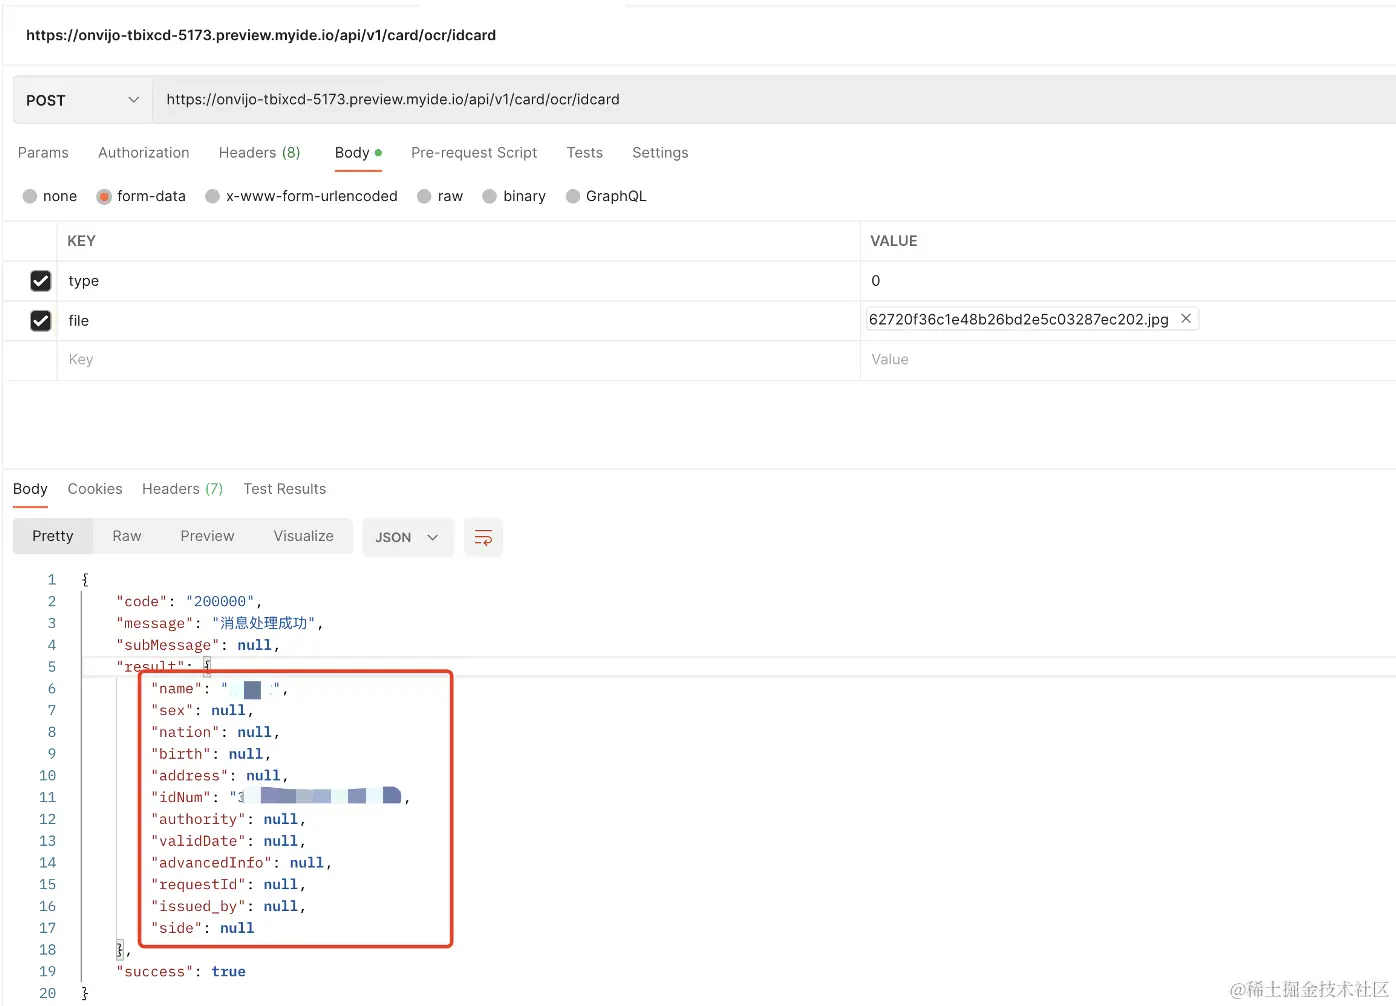Click the "sex": null line
The width and height of the screenshot is (1396, 1006).
[202, 711]
